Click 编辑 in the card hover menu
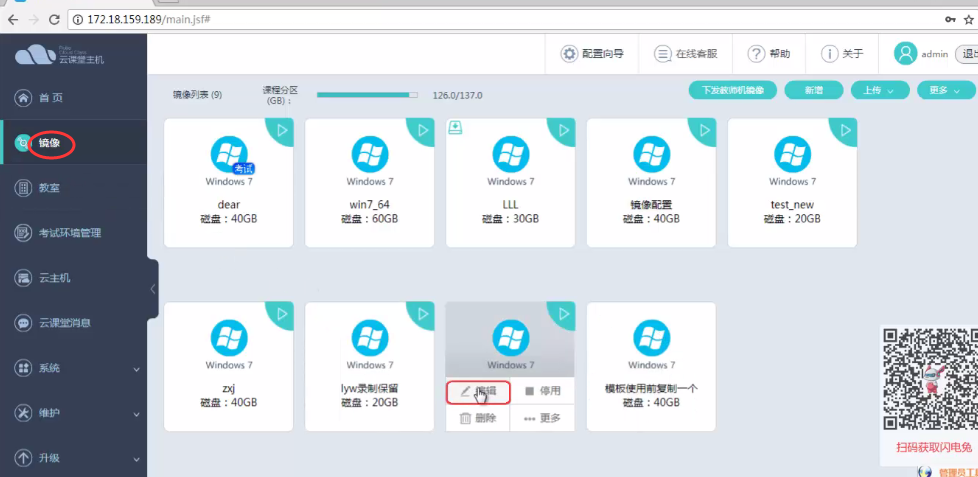 [x=478, y=392]
